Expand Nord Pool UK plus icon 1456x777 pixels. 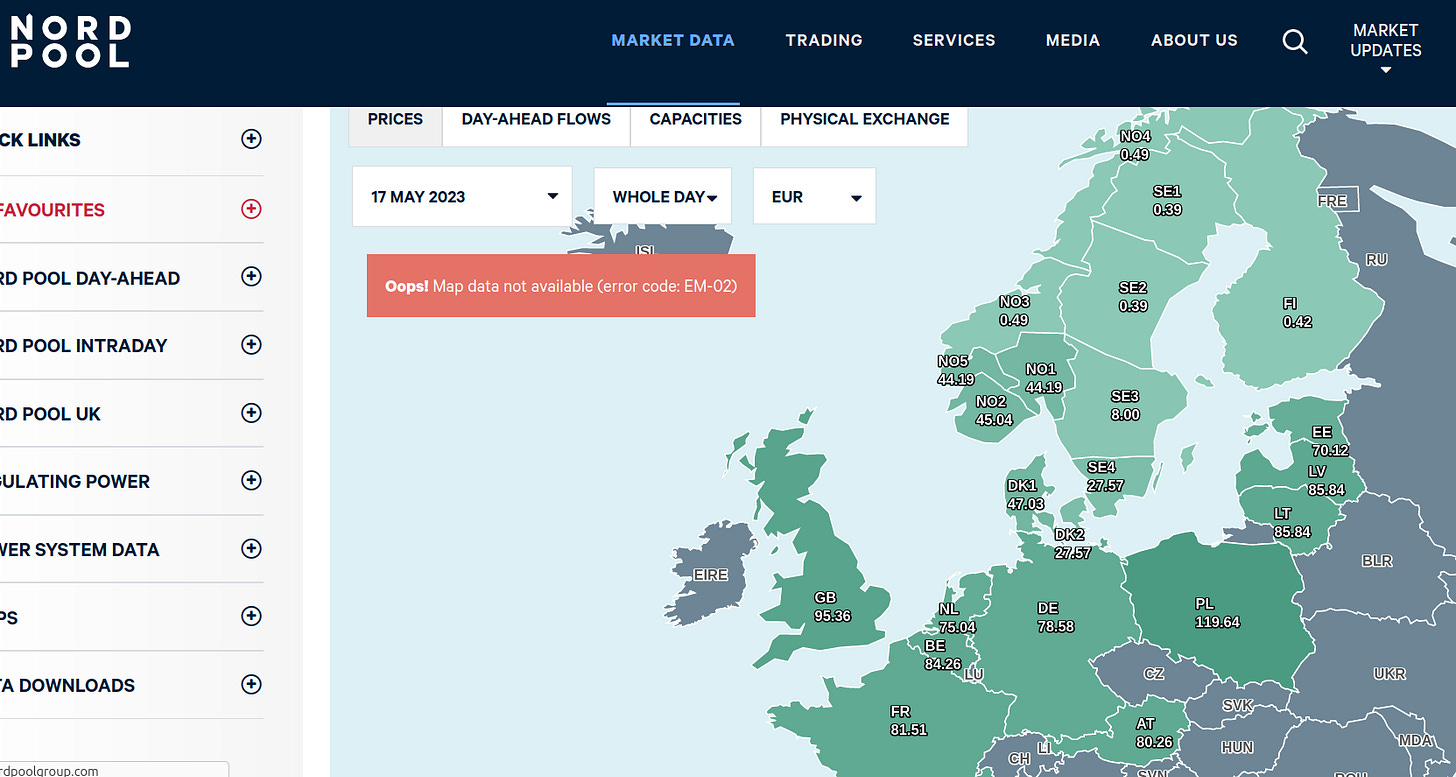[251, 413]
